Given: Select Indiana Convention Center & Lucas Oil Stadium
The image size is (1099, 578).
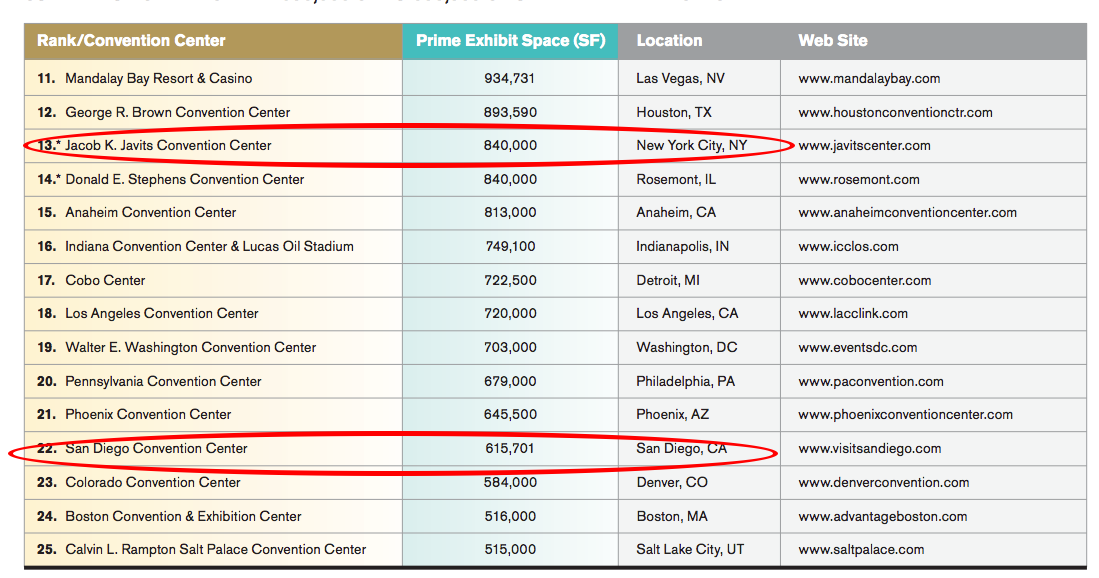Looking at the screenshot, I should click(210, 247).
